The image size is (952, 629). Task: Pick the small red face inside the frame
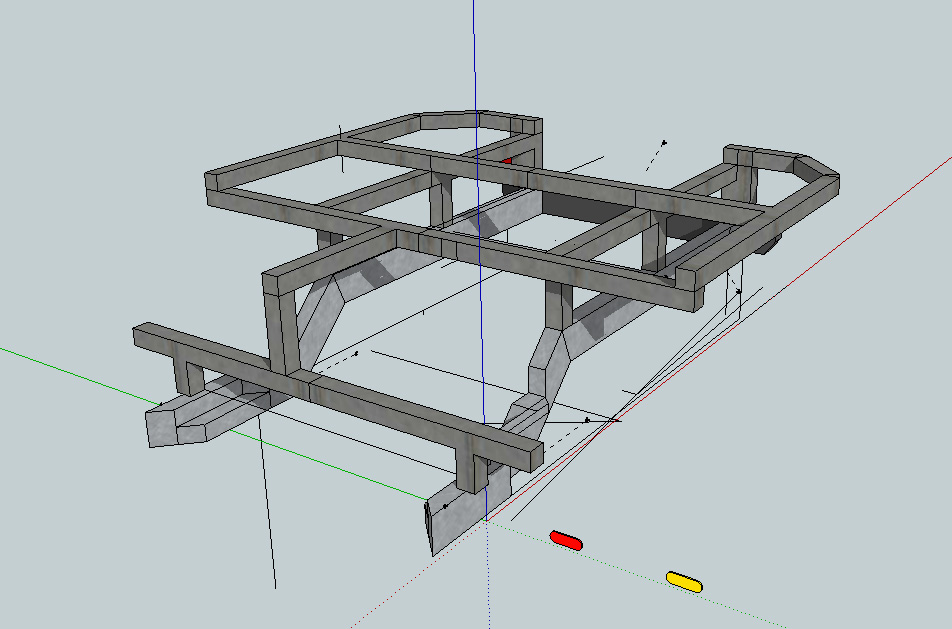(507, 159)
